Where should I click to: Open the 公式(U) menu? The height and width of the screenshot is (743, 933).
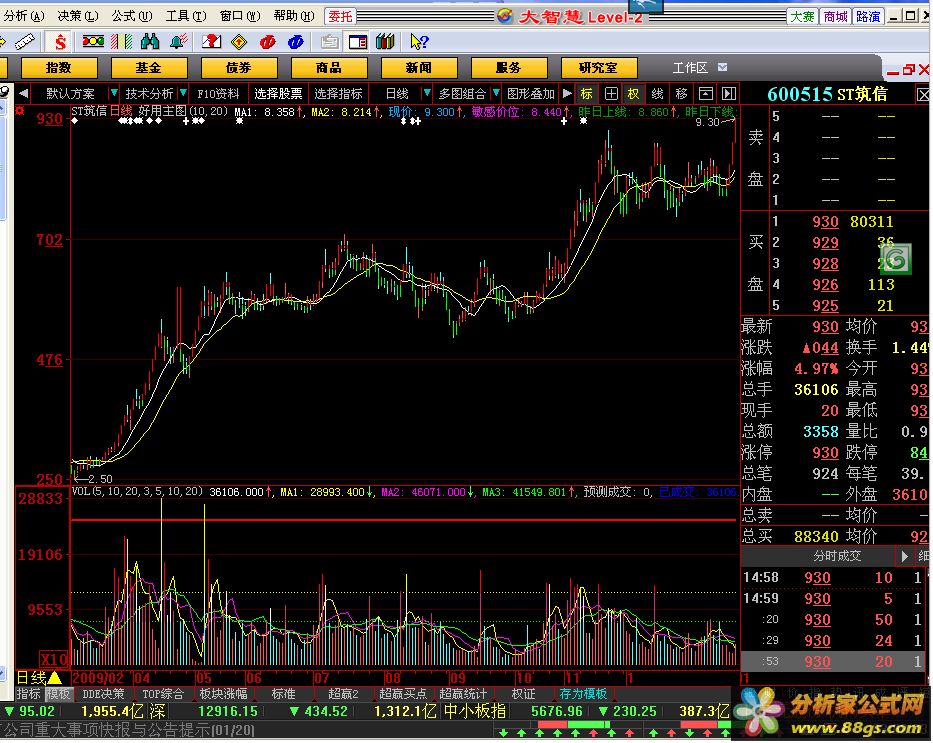pos(132,15)
